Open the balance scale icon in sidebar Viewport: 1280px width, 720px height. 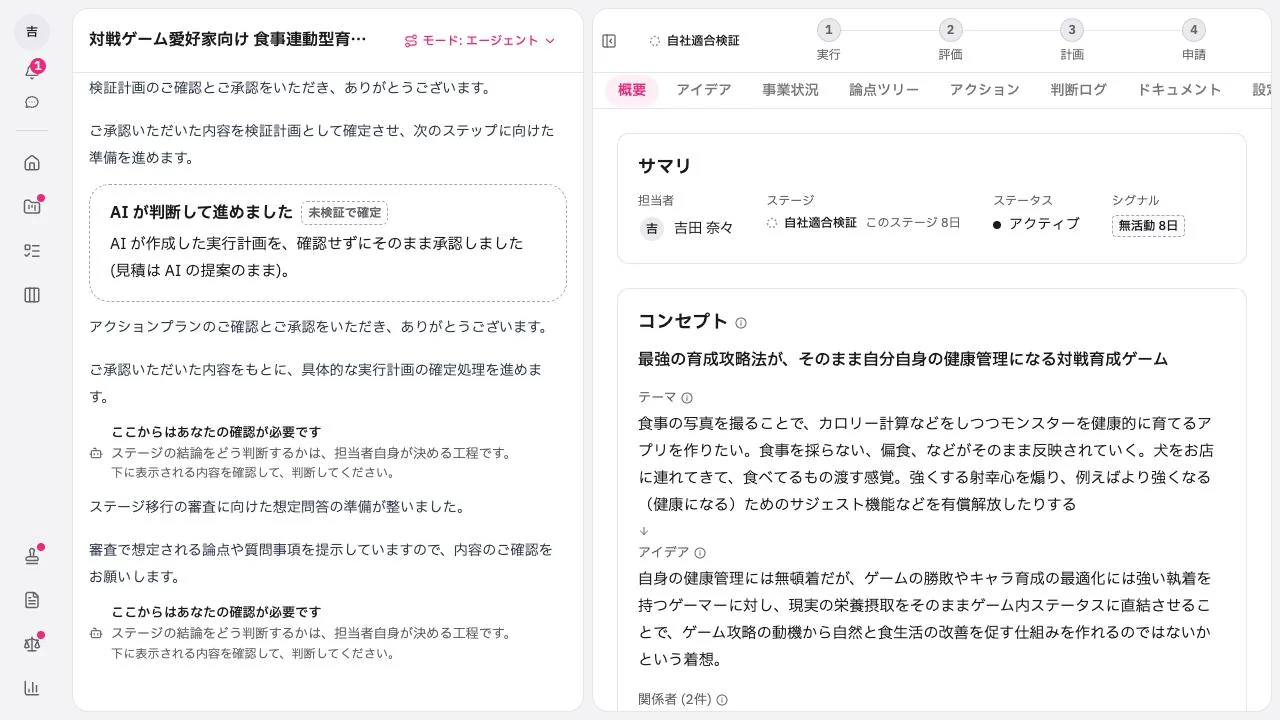(32, 644)
